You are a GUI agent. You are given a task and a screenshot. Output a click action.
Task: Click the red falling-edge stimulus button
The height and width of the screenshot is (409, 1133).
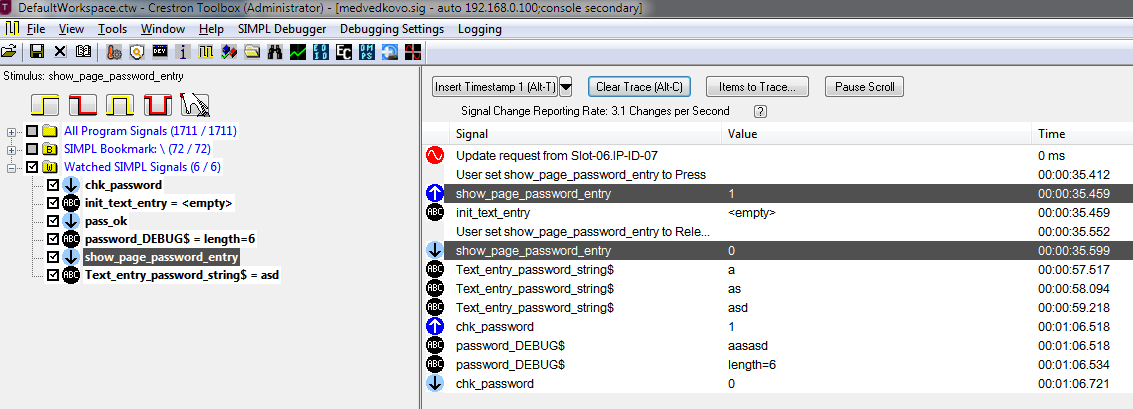tap(82, 105)
